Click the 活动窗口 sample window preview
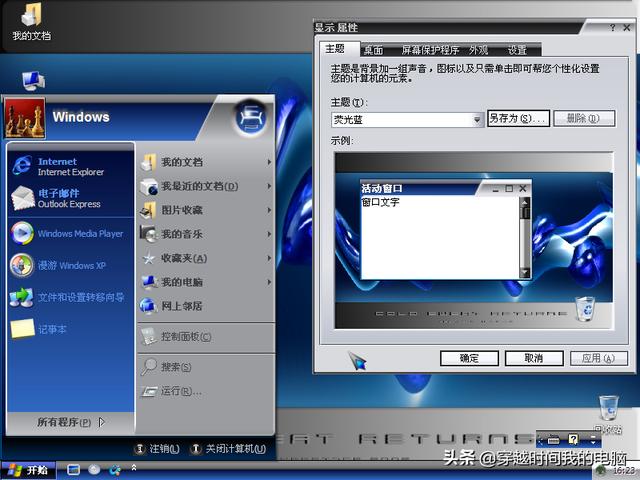 click(446, 230)
